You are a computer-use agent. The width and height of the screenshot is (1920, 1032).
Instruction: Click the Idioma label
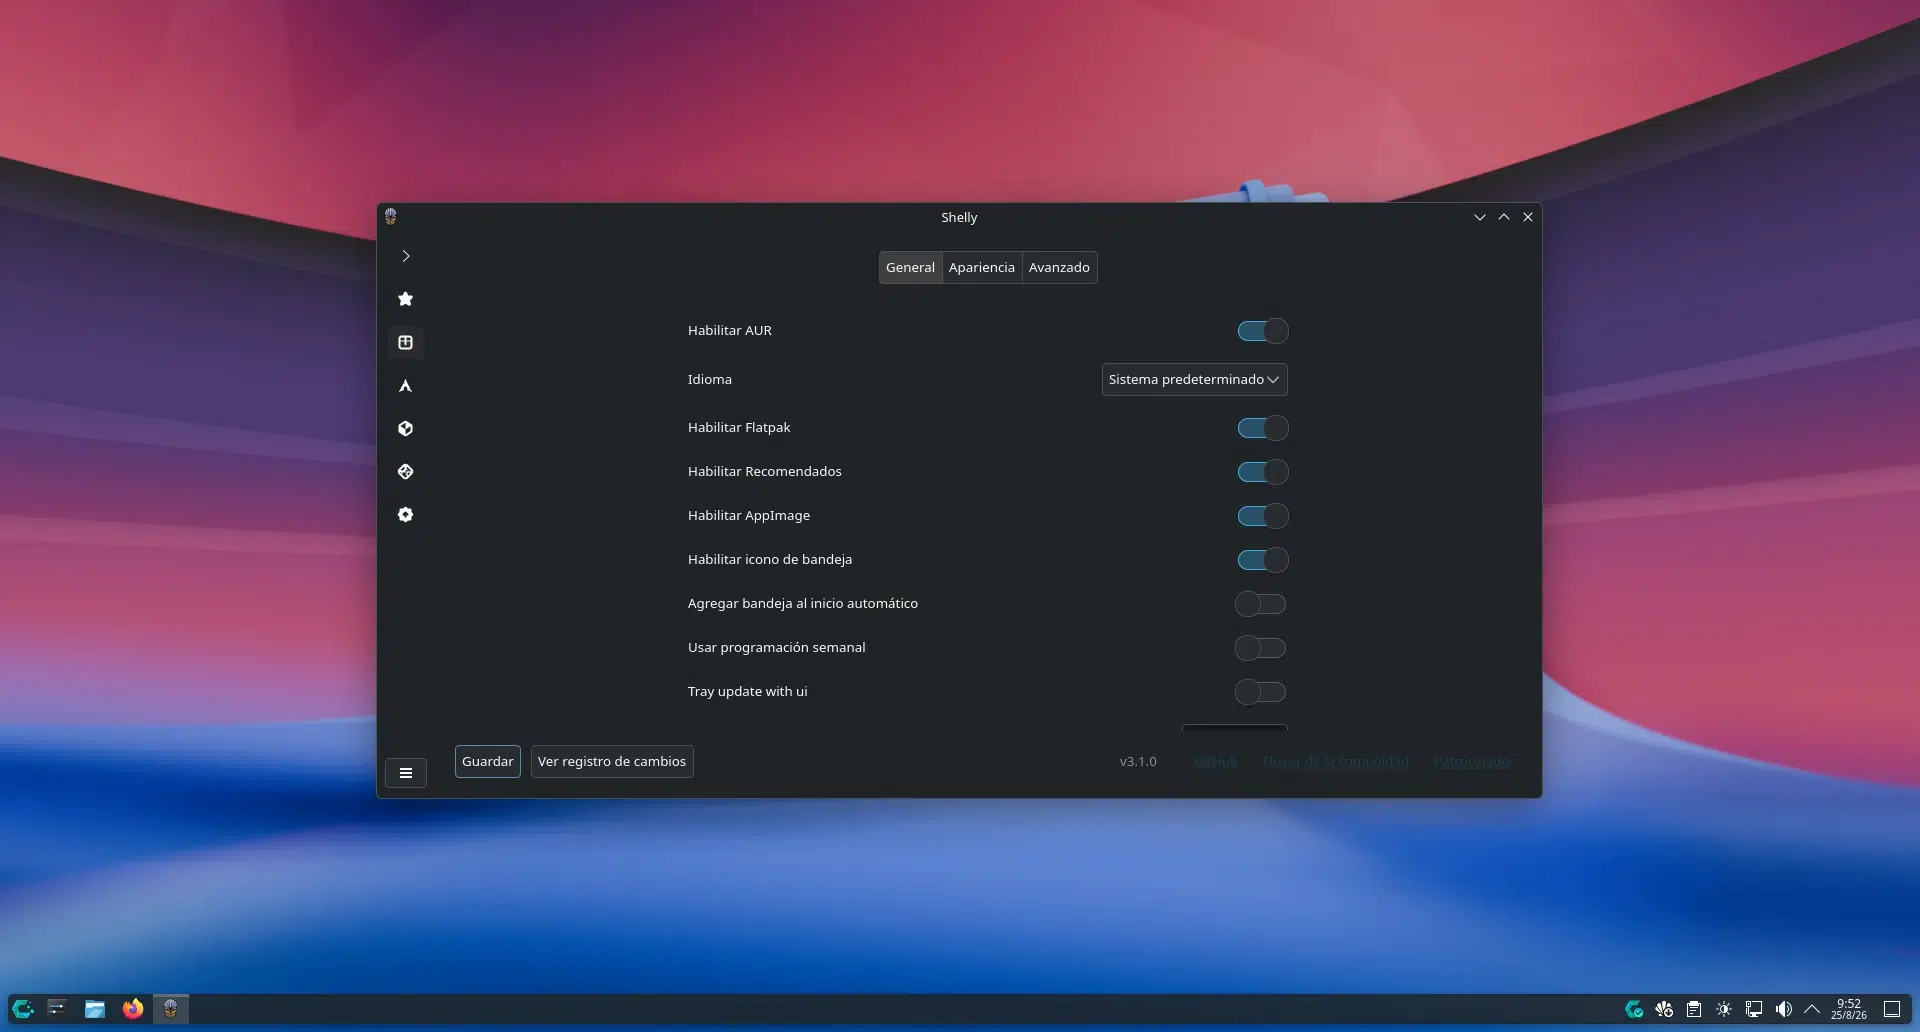[x=710, y=380]
